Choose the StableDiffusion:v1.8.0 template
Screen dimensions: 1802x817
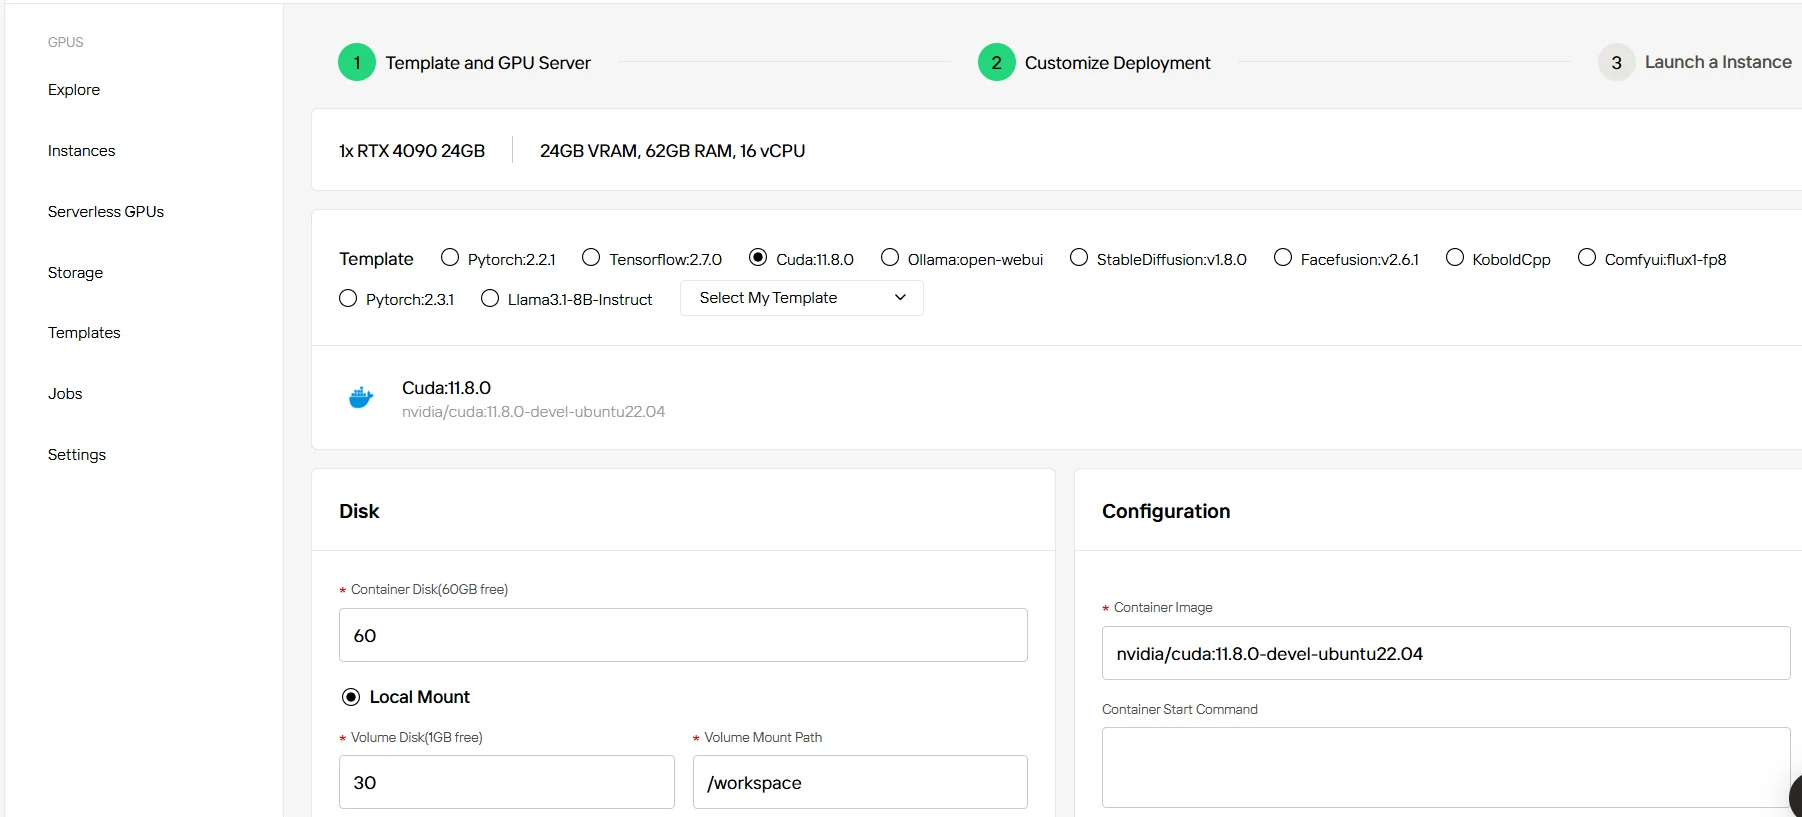pyautogui.click(x=1079, y=258)
